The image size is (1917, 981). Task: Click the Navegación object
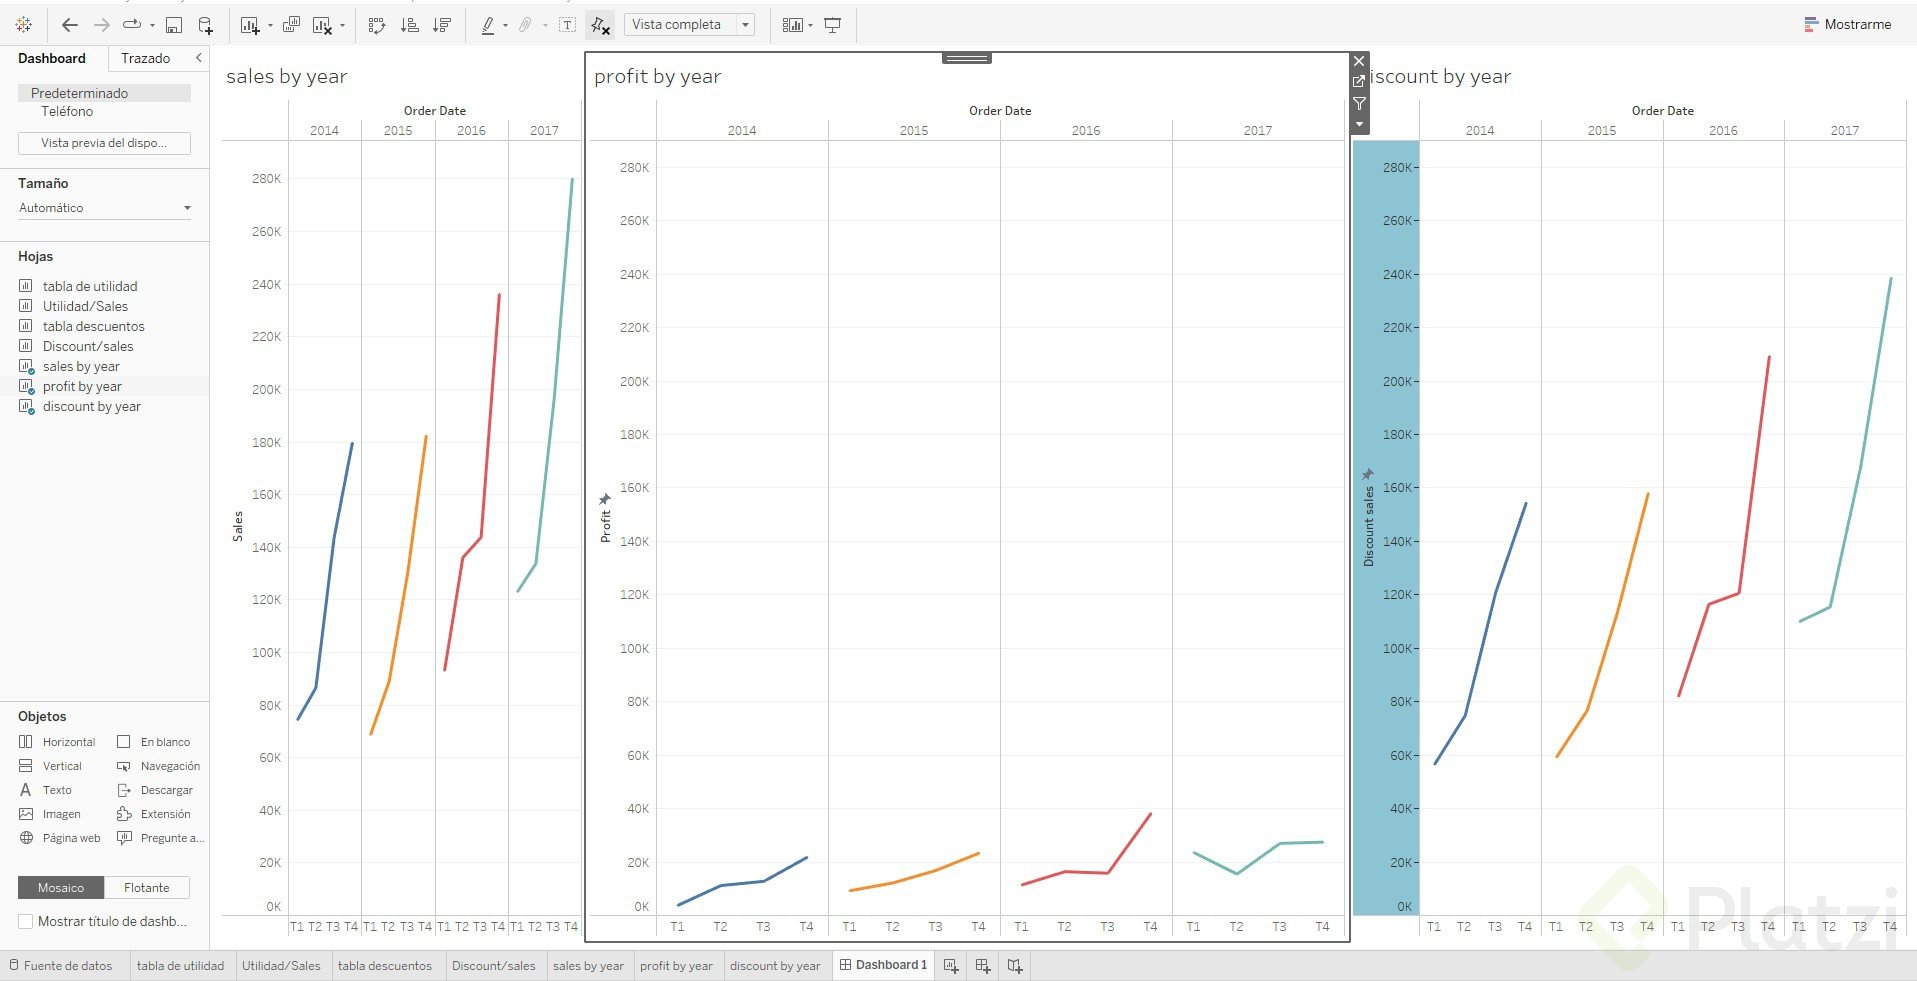[x=159, y=766]
